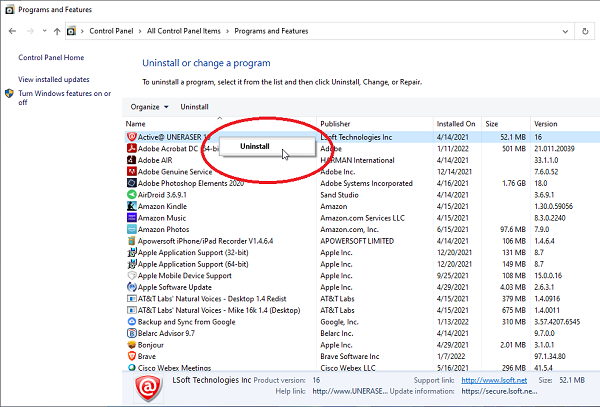Sort by the Version column header
Image resolution: width=600 pixels, height=407 pixels.
pyautogui.click(x=546, y=124)
